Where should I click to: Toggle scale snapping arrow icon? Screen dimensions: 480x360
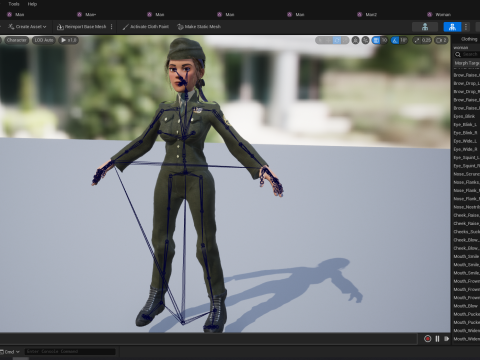click(417, 40)
